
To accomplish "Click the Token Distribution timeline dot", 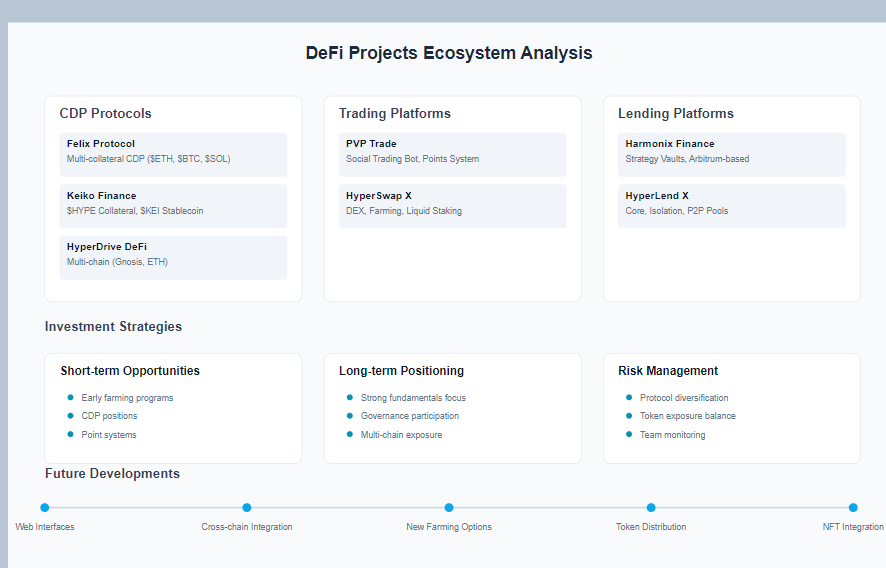I will 651,508.
